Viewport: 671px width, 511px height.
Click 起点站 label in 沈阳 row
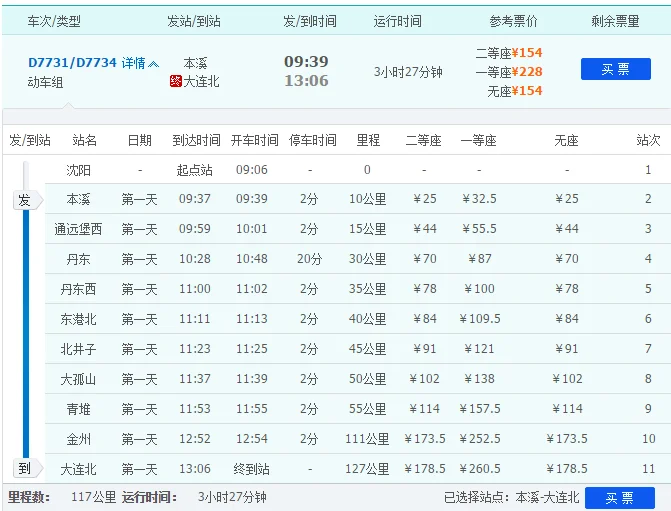coord(195,170)
